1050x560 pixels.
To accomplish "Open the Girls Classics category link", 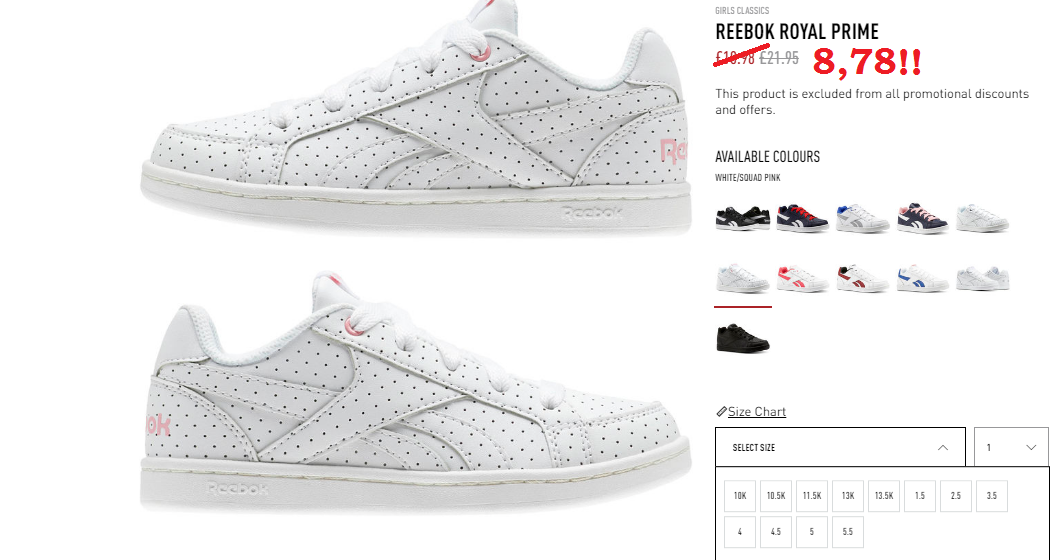I will click(x=742, y=11).
